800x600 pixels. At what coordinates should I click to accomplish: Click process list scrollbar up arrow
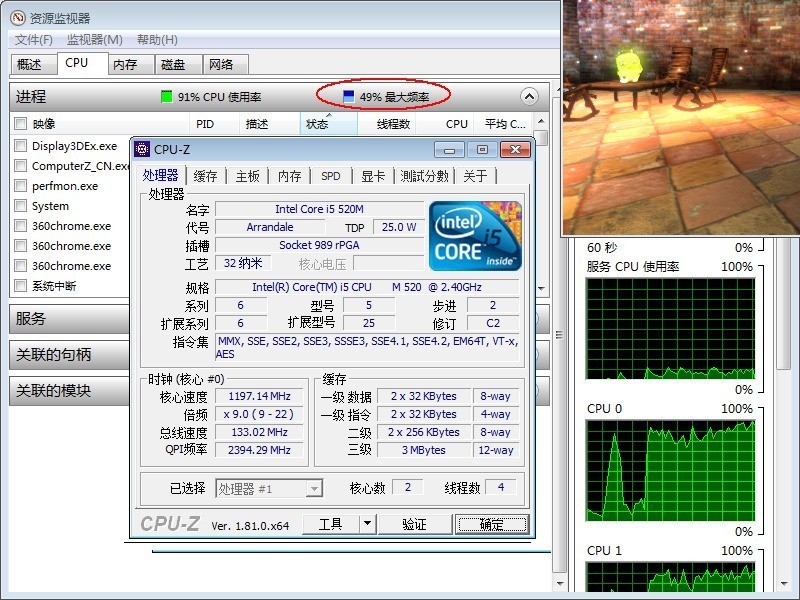pos(541,121)
